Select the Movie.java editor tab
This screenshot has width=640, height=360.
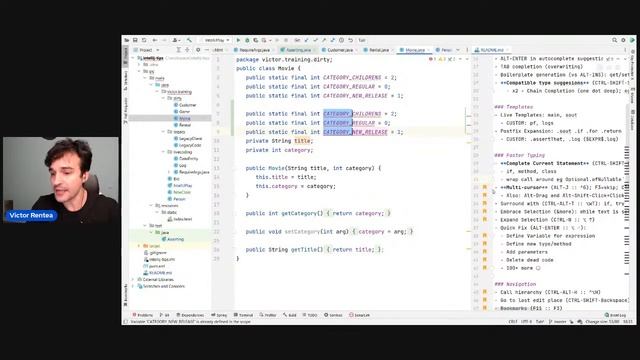click(415, 50)
